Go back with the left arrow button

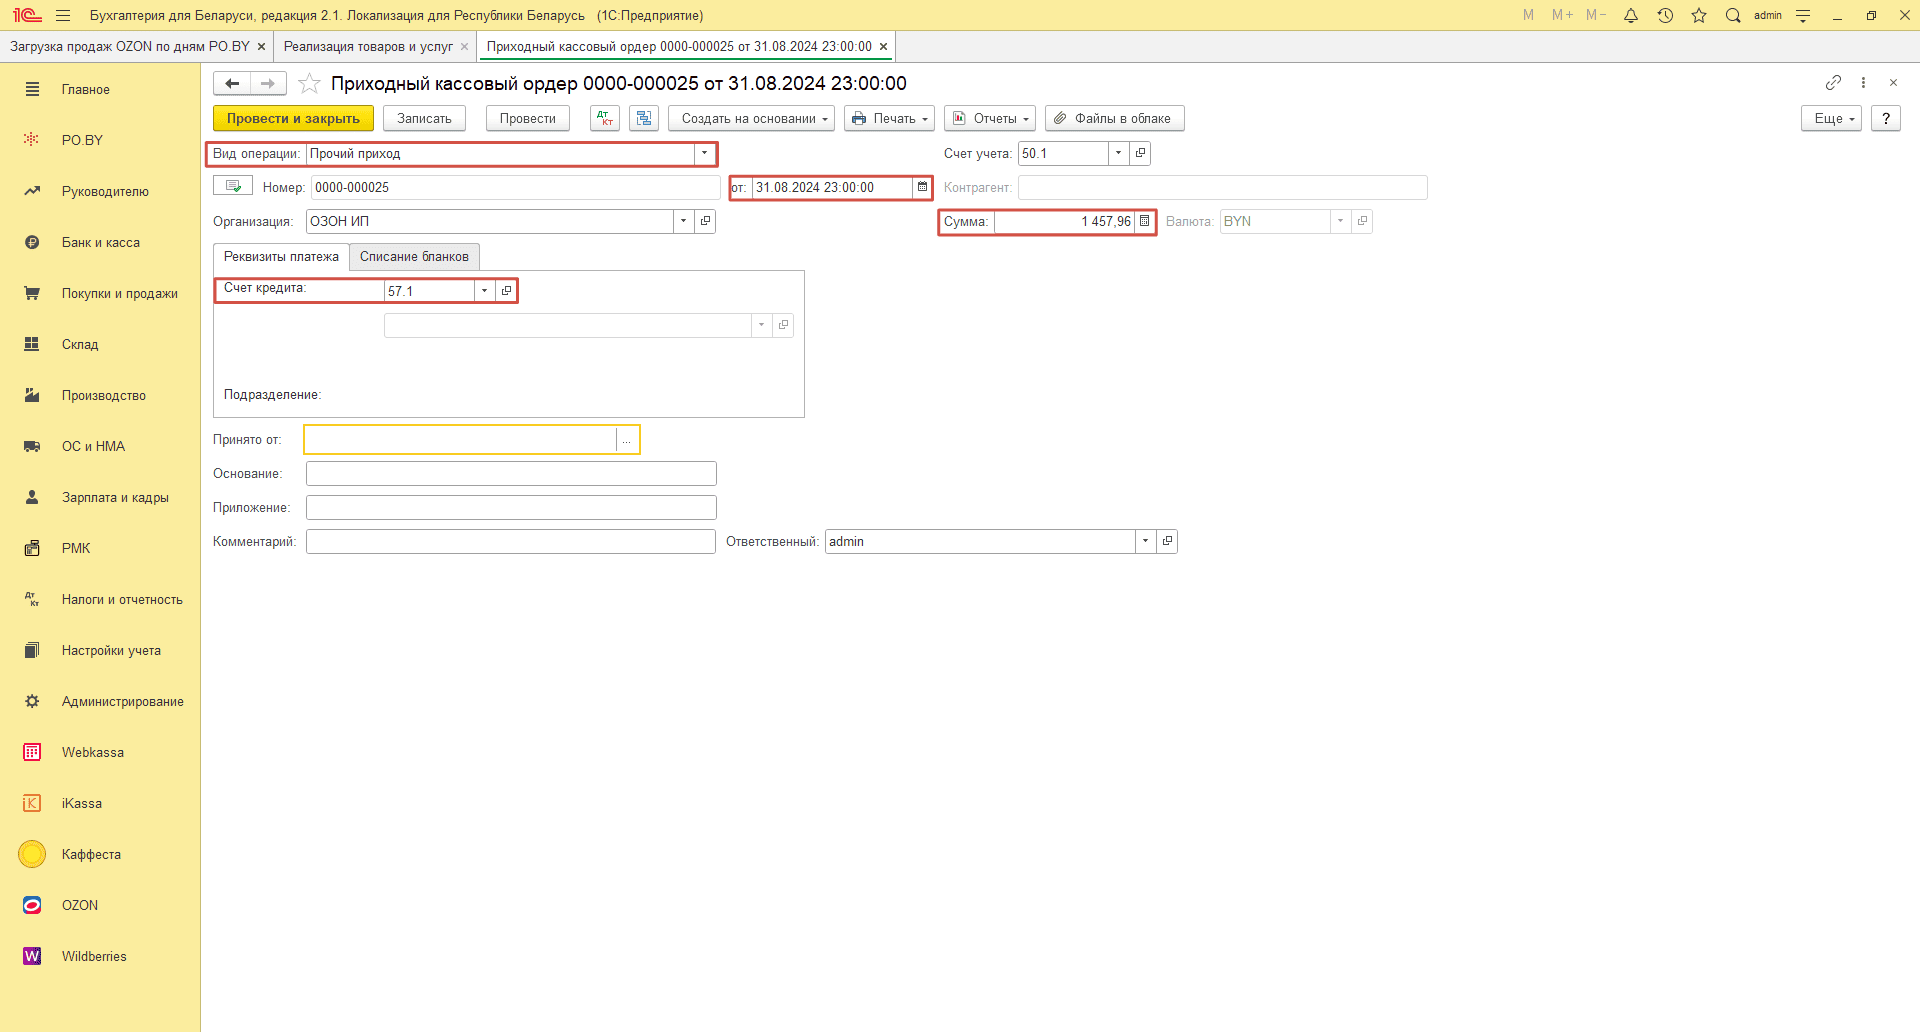point(232,83)
